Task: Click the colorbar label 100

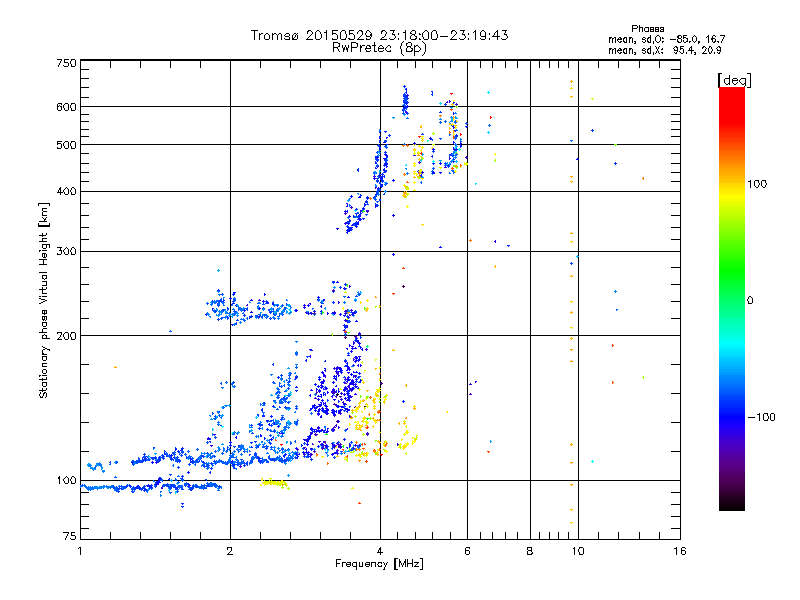Action: tap(757, 184)
